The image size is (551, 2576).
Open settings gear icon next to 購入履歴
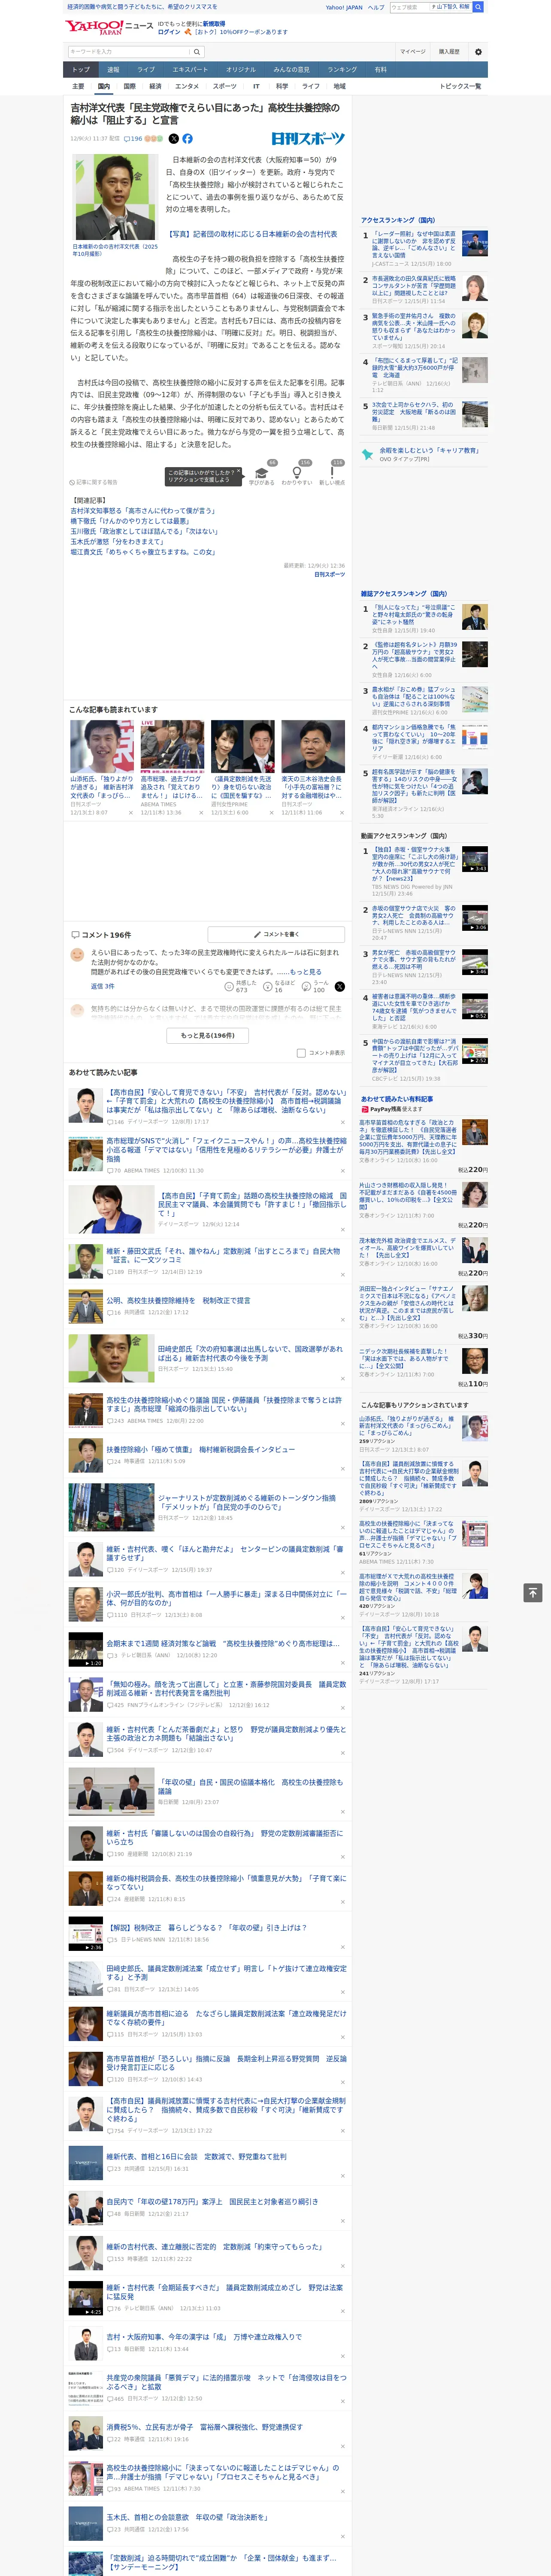click(478, 51)
